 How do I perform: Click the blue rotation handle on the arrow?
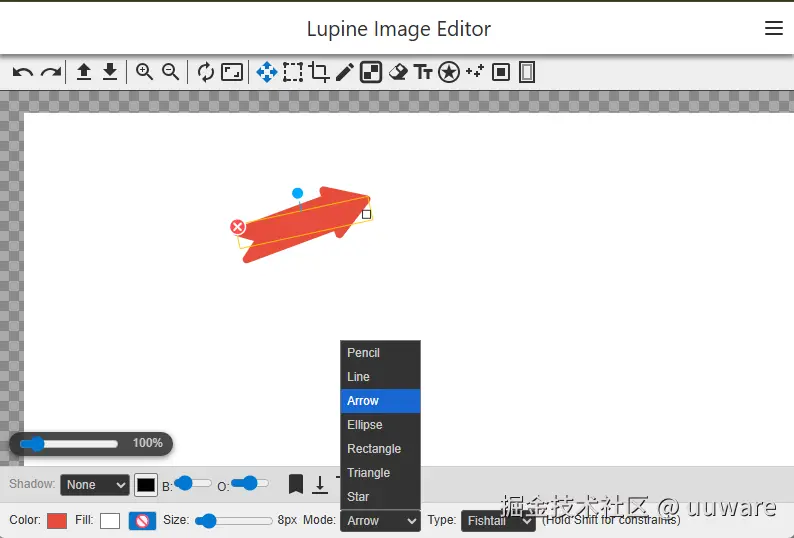click(298, 193)
